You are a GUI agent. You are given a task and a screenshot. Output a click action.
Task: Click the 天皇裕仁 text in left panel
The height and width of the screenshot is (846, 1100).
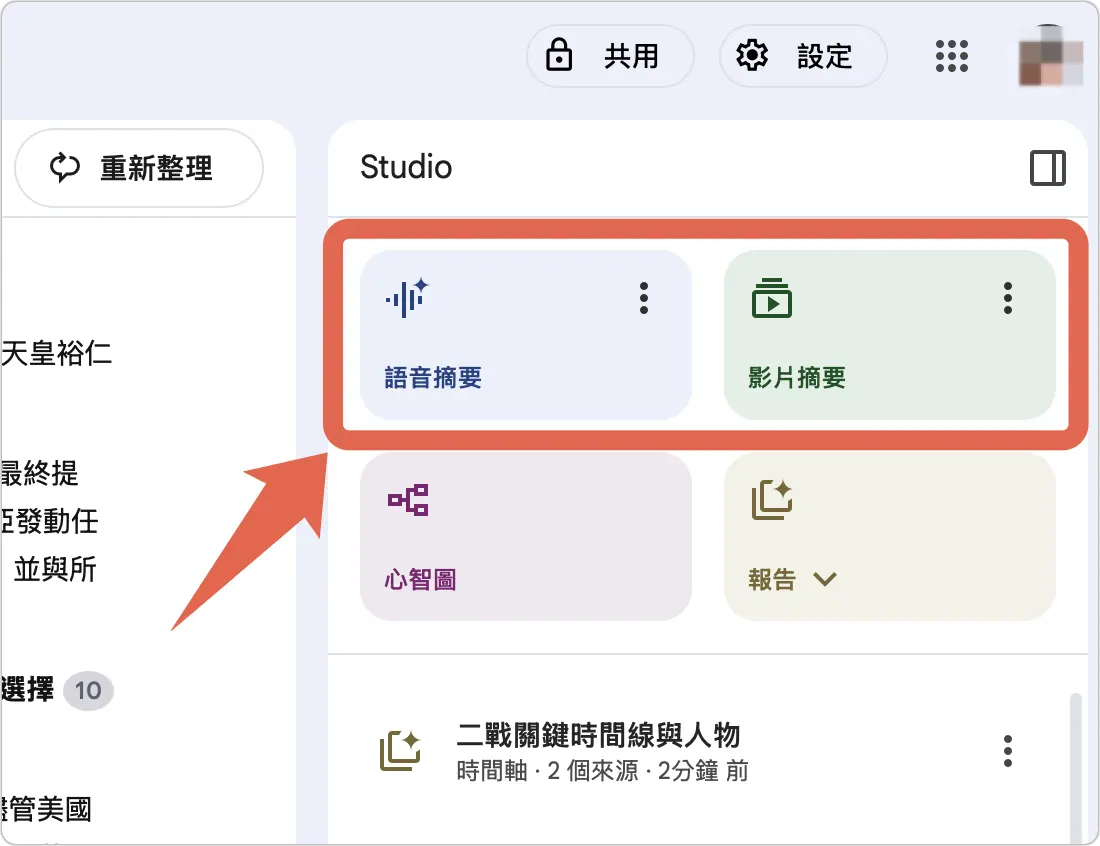pos(57,354)
